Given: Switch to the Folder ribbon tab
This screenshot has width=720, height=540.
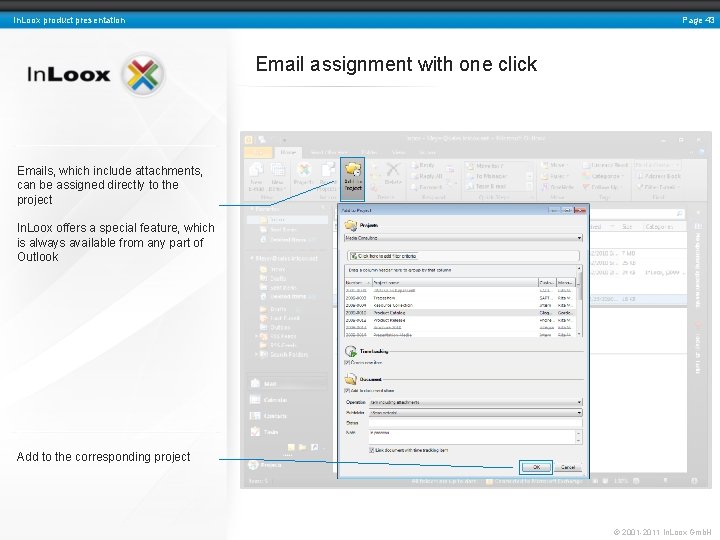Looking at the screenshot, I should tap(369, 152).
